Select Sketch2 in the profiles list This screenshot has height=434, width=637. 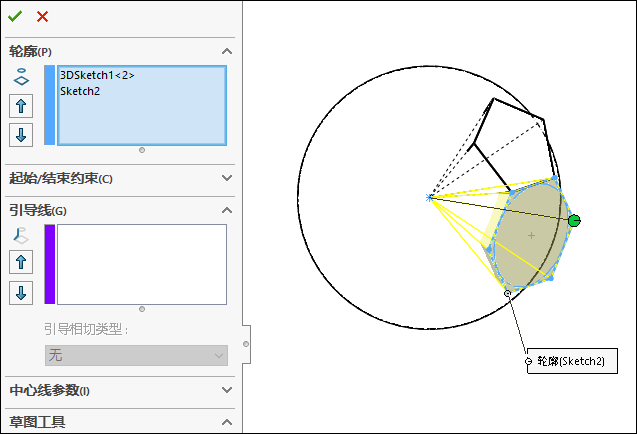(x=80, y=91)
